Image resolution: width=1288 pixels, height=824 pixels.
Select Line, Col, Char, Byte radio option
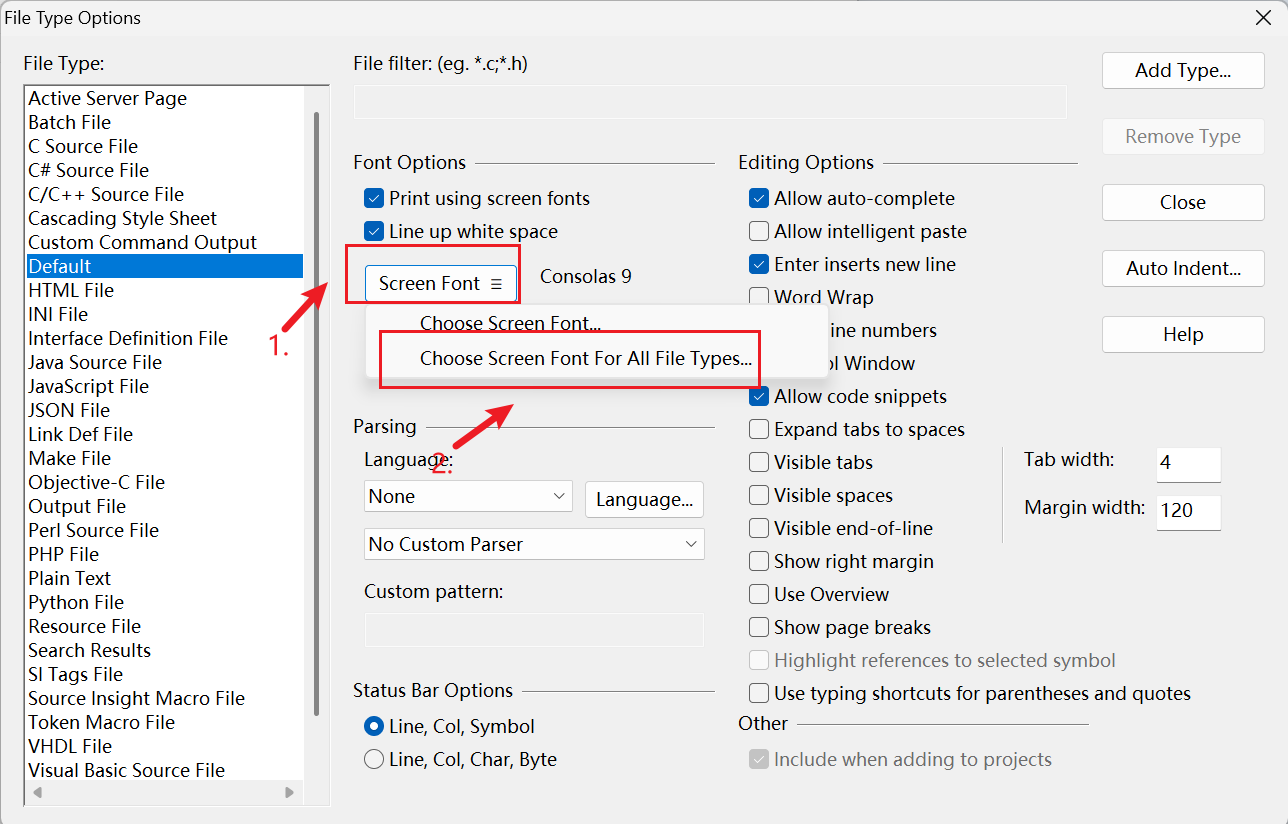coord(375,759)
